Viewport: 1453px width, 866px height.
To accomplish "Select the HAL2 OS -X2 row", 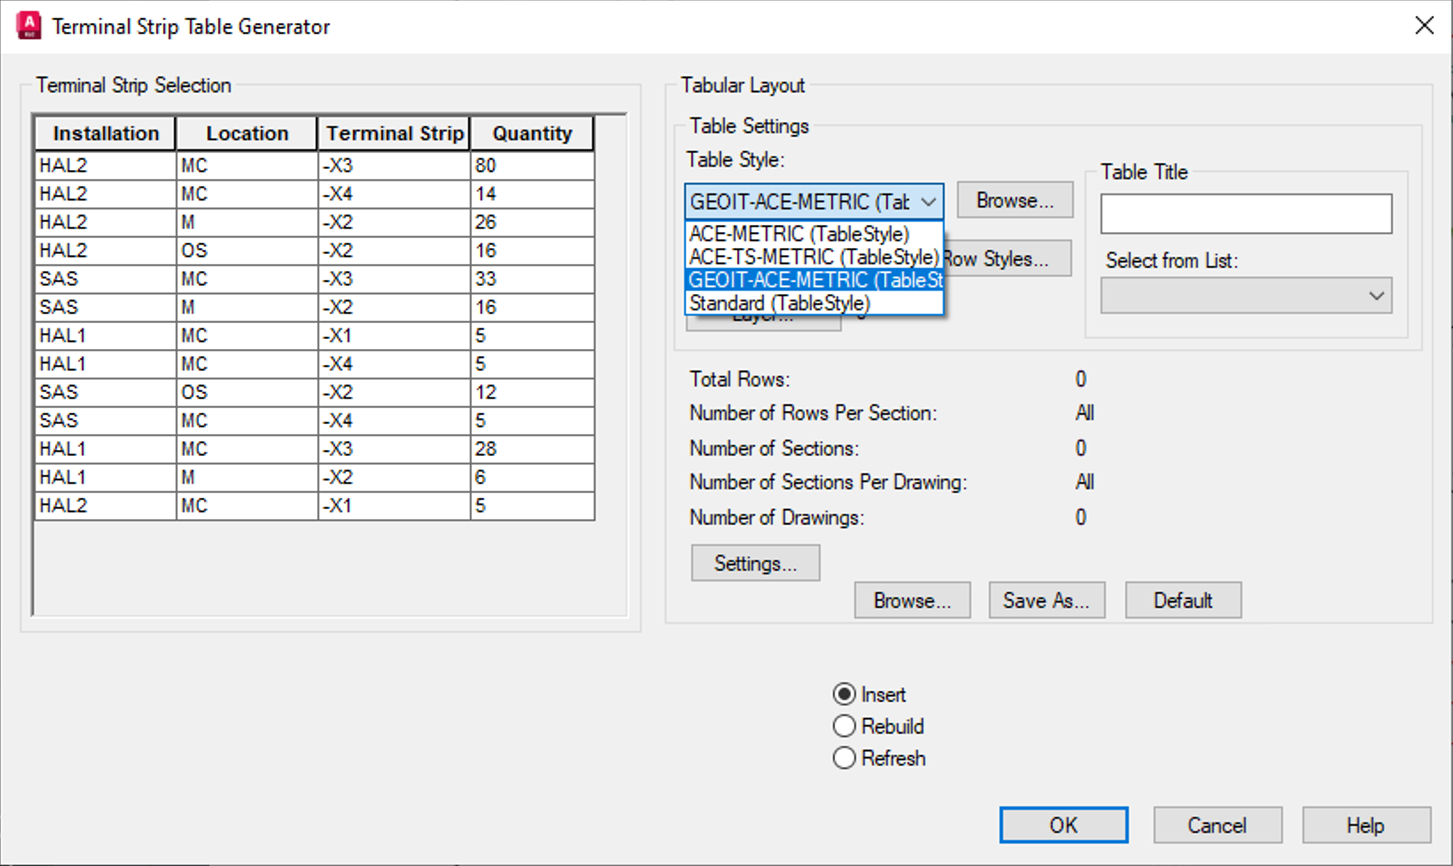I will 315,250.
